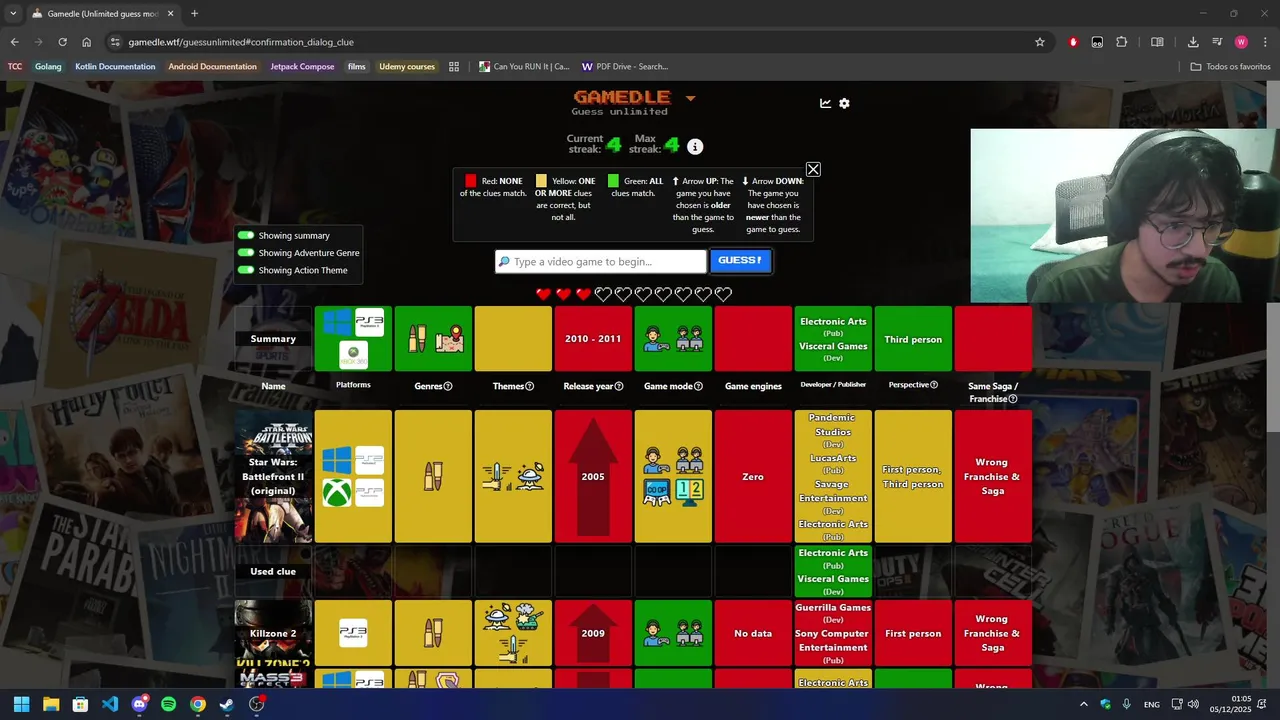This screenshot has height=720, width=1280.
Task: Click the summary Third person cell
Action: (x=913, y=339)
